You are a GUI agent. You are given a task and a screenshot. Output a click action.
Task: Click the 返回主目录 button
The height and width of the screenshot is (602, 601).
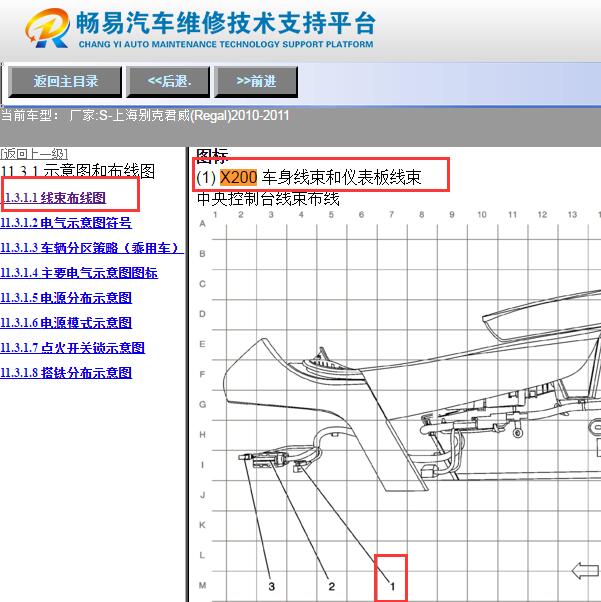click(x=65, y=81)
